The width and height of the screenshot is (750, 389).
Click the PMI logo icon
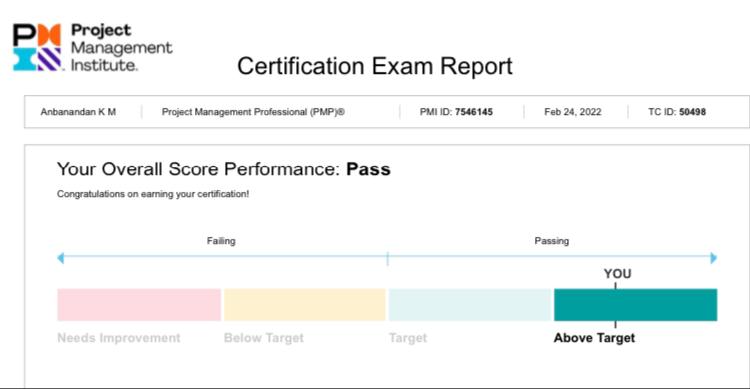37,47
